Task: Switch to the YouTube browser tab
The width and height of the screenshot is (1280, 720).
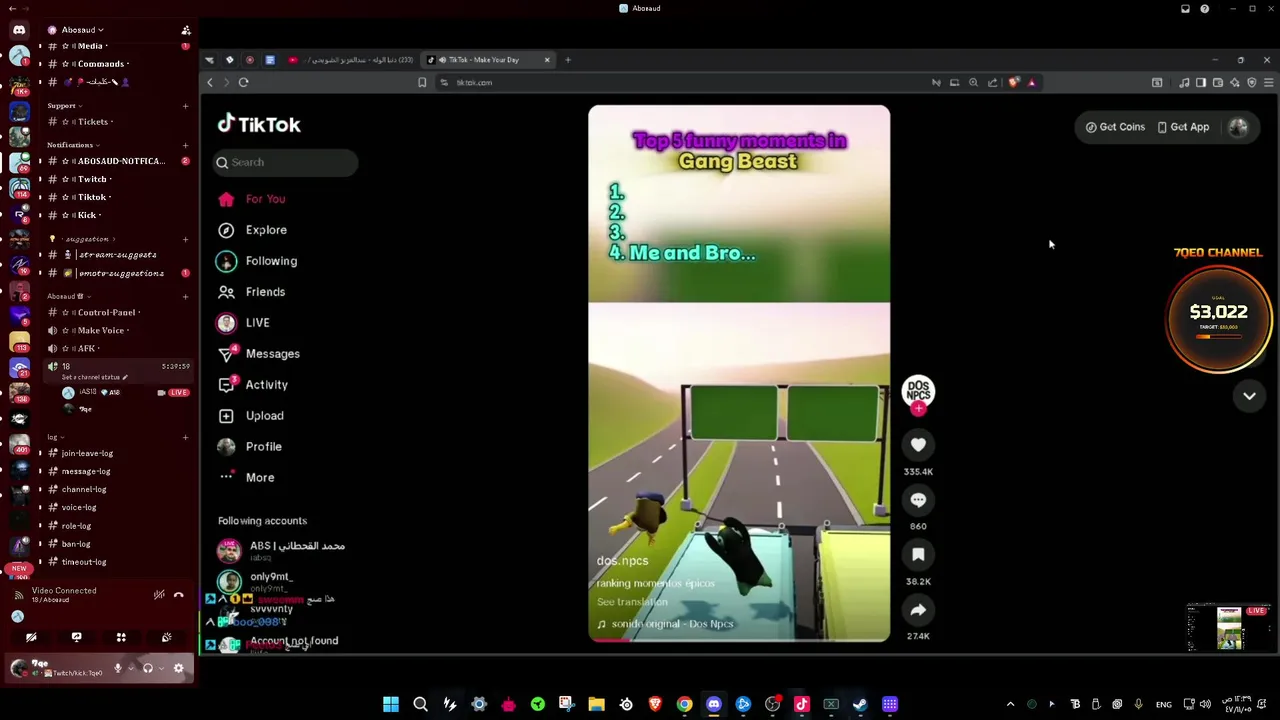Action: [x=350, y=60]
